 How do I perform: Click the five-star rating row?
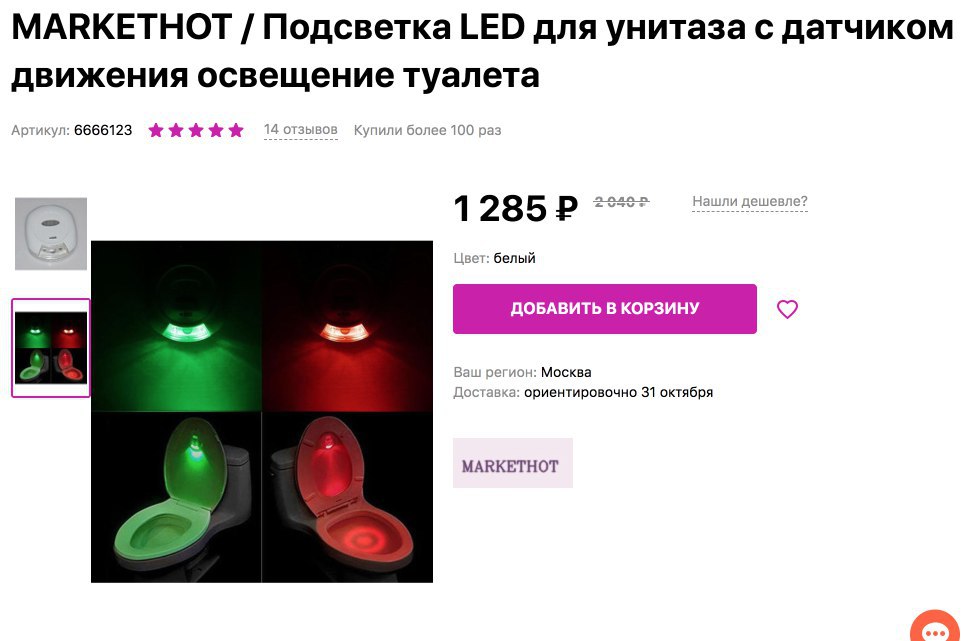click(196, 130)
